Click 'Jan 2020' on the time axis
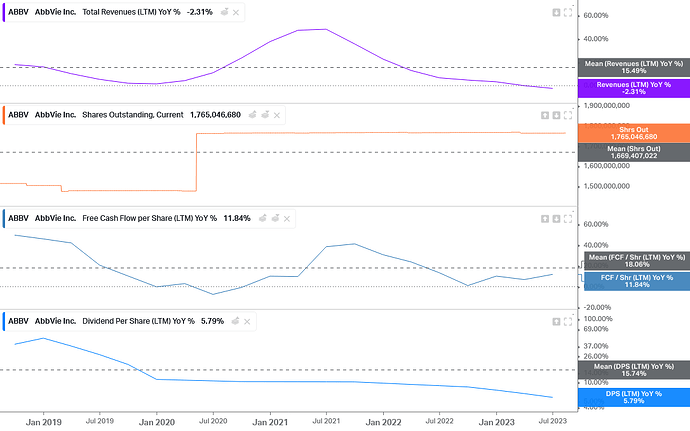690x431 pixels. pyautogui.click(x=157, y=422)
